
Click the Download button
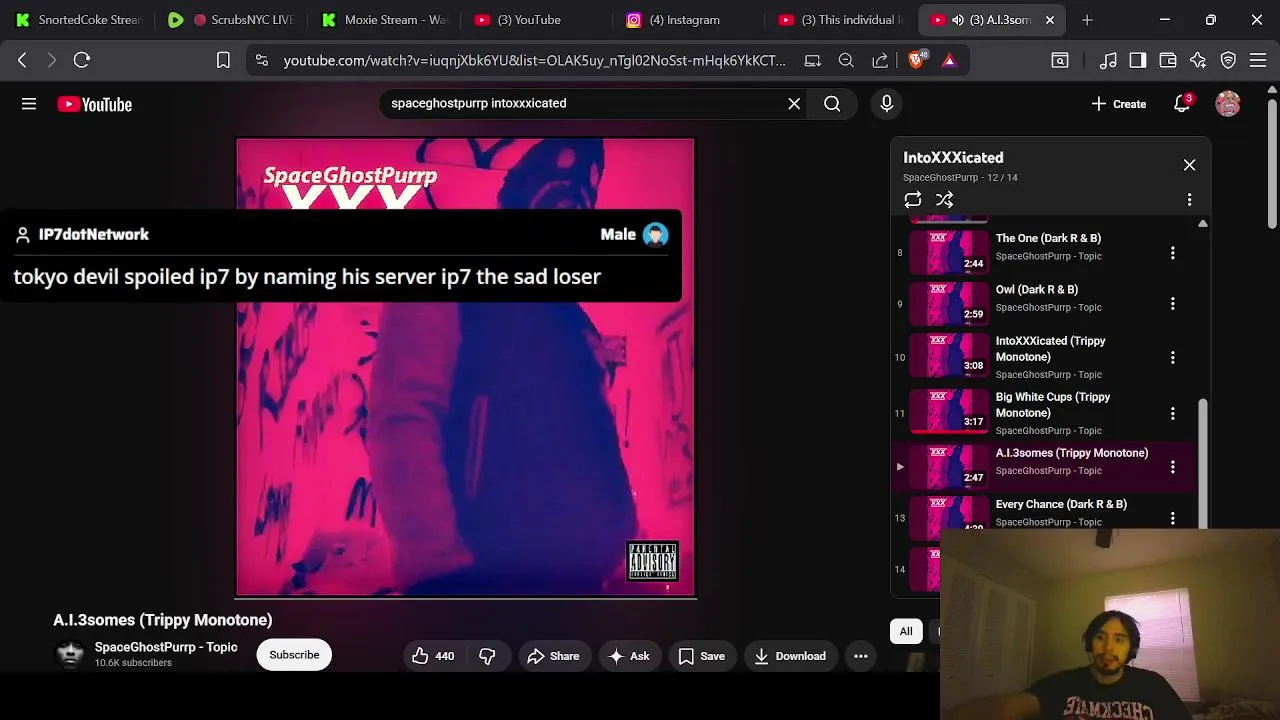[x=790, y=656]
